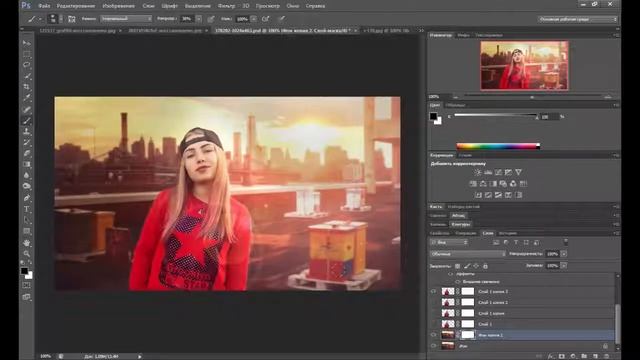This screenshot has width=640, height=360.
Task: Select the Eyedropper tool
Action: coord(27,98)
